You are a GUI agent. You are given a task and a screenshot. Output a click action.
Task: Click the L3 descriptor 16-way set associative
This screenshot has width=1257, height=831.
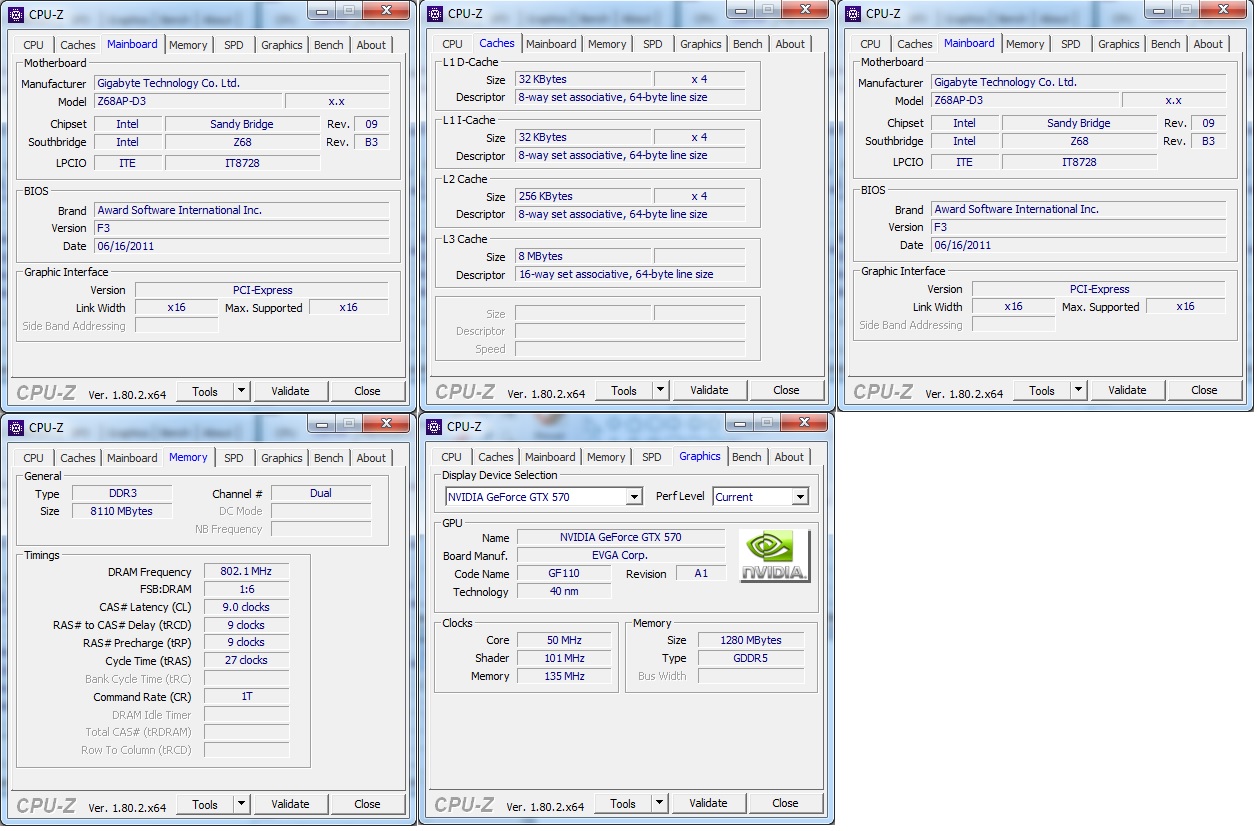click(630, 274)
